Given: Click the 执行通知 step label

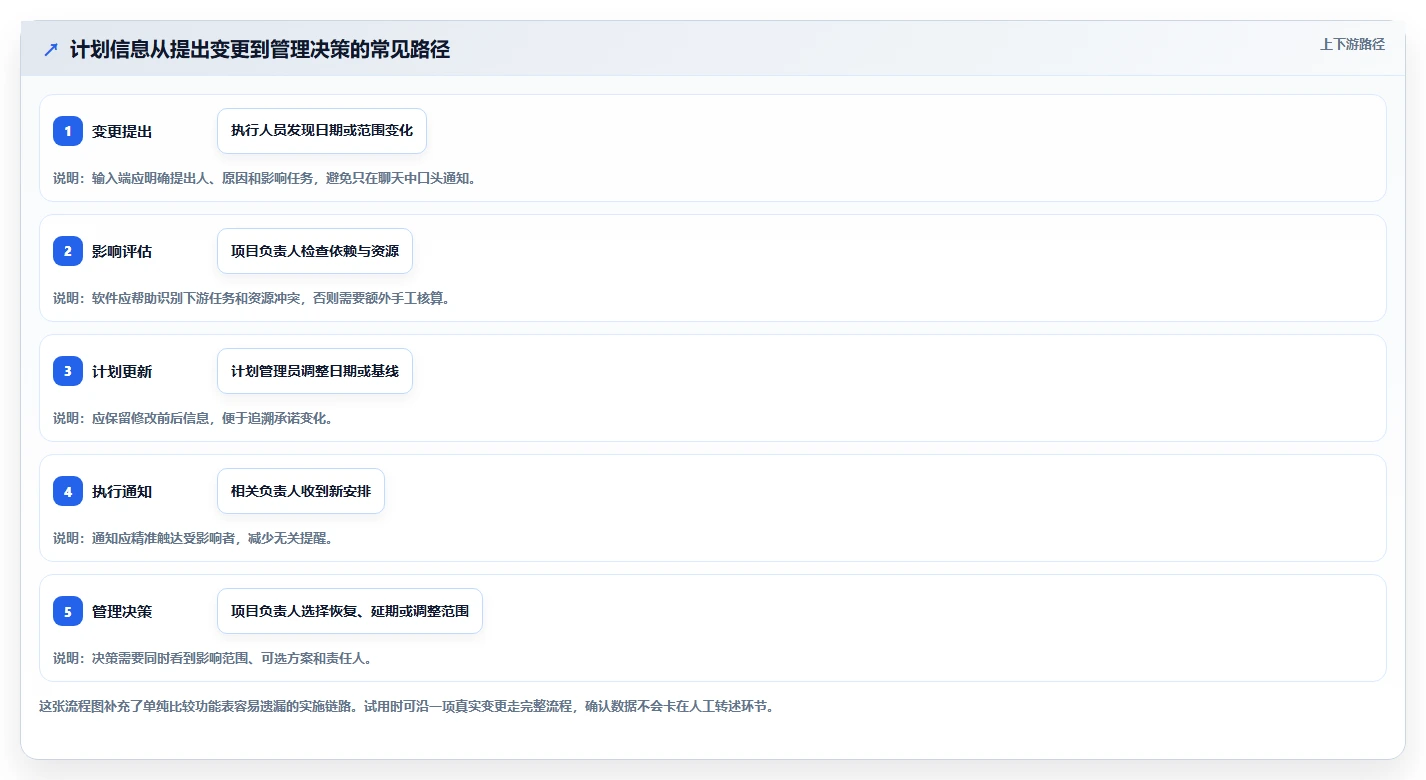Looking at the screenshot, I should click(122, 491).
